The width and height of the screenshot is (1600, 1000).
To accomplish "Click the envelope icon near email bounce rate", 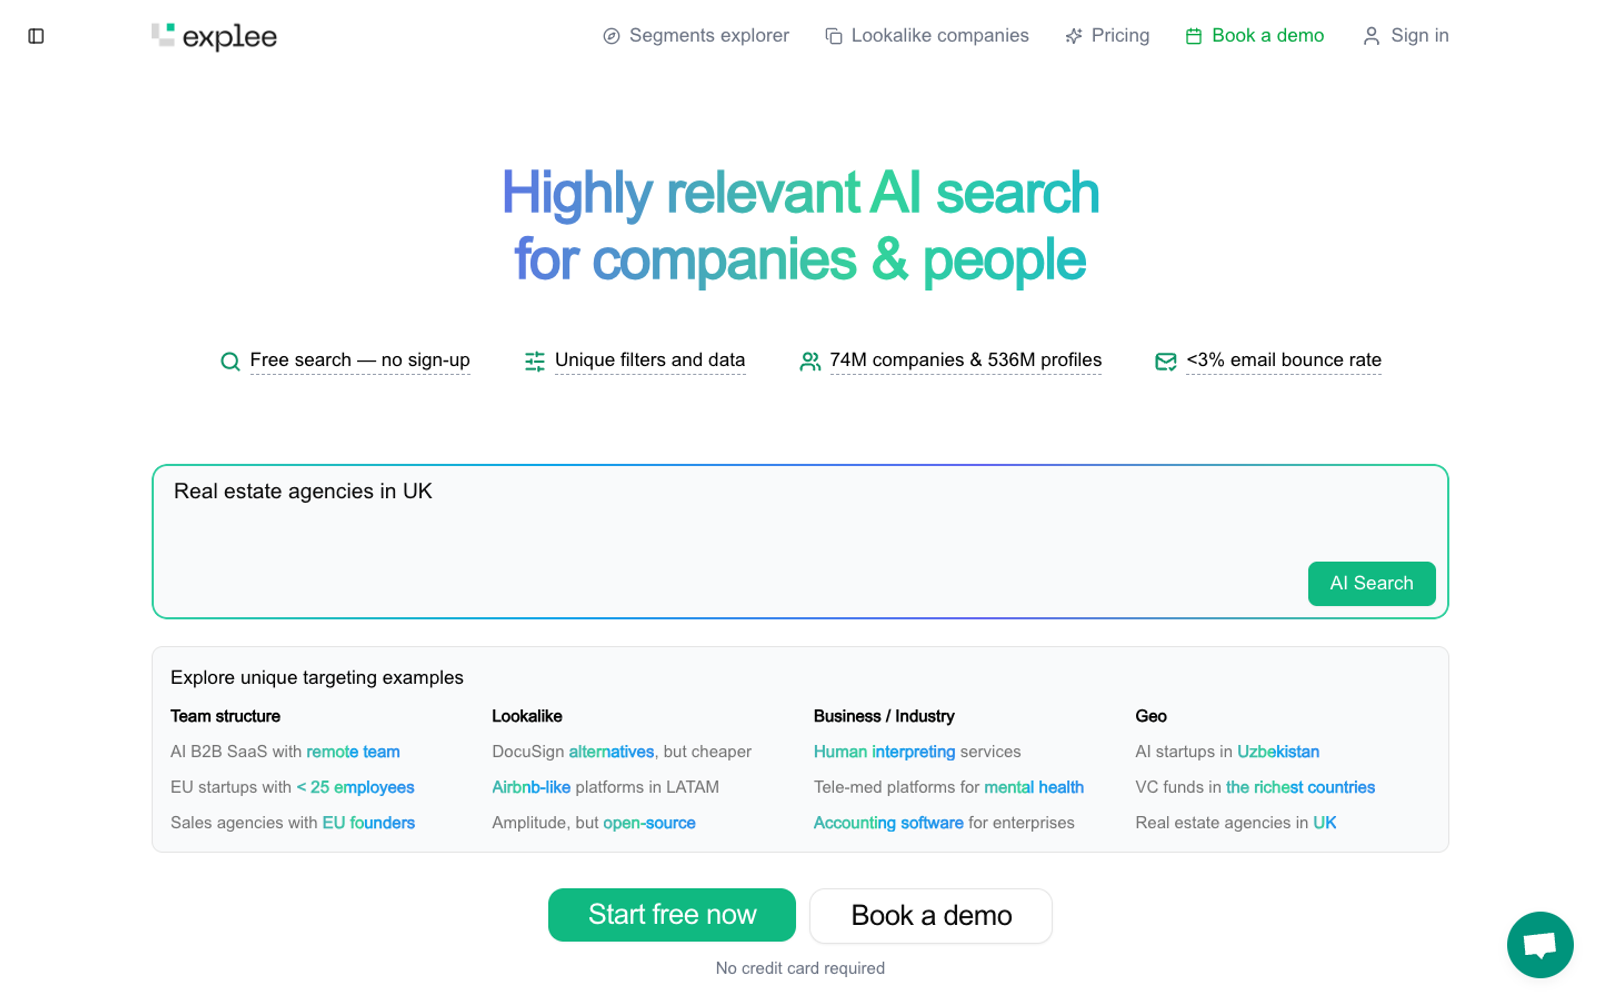I will coord(1165,360).
